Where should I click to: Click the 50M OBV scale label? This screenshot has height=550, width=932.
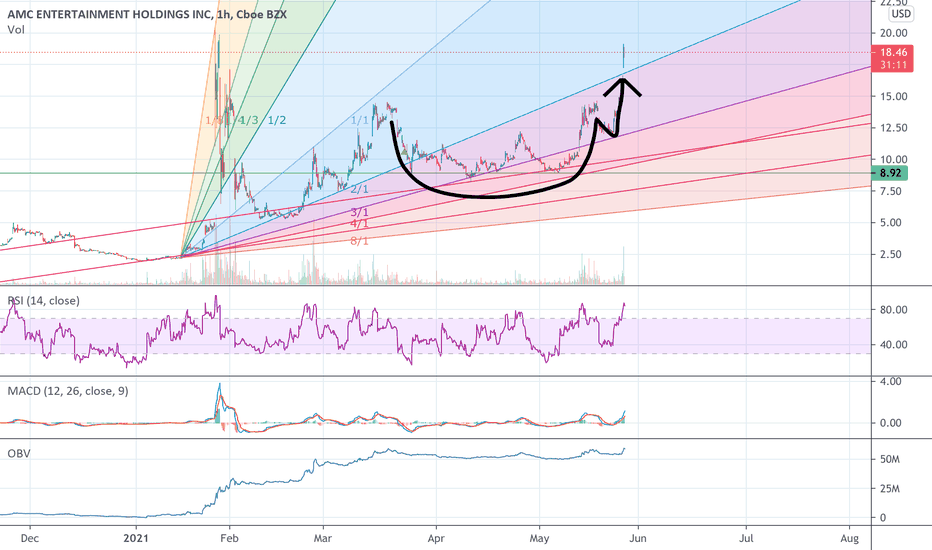[x=890, y=460]
